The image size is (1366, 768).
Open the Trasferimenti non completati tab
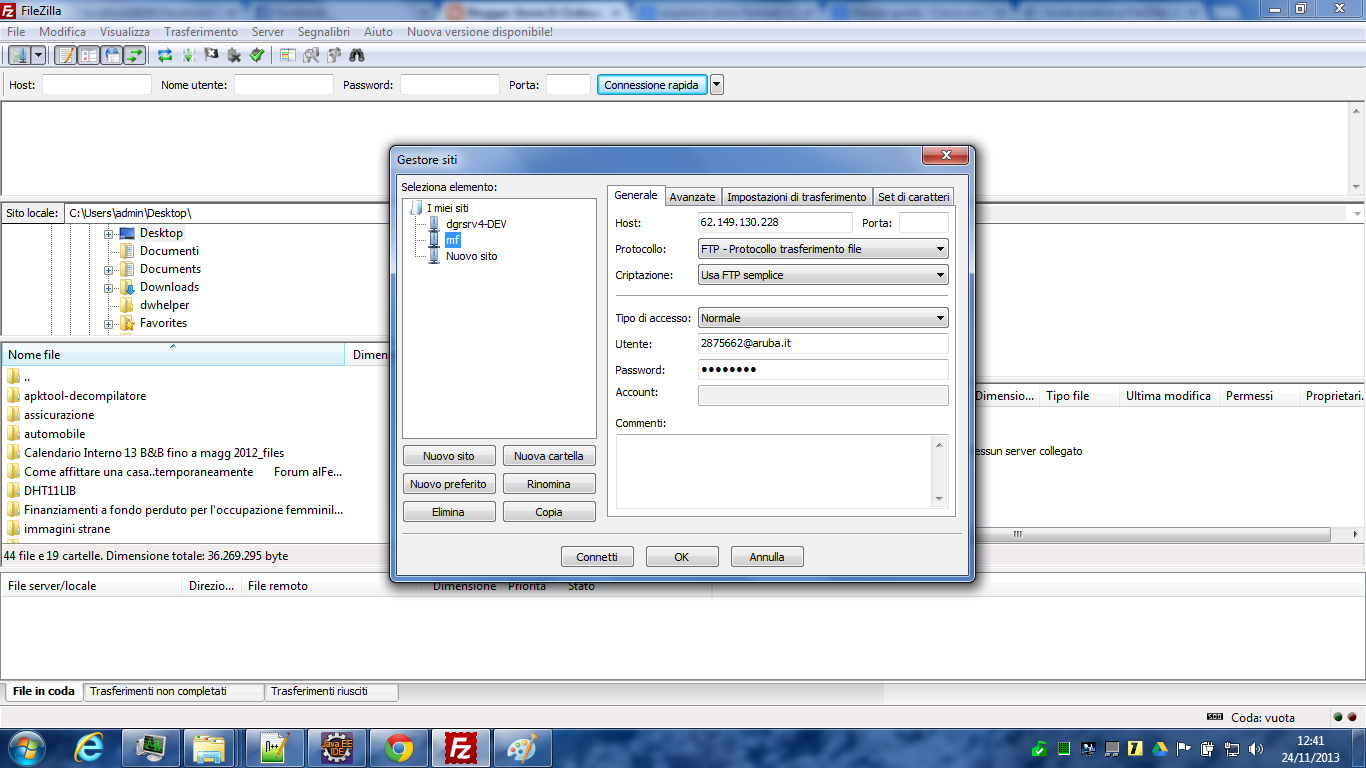click(x=172, y=691)
